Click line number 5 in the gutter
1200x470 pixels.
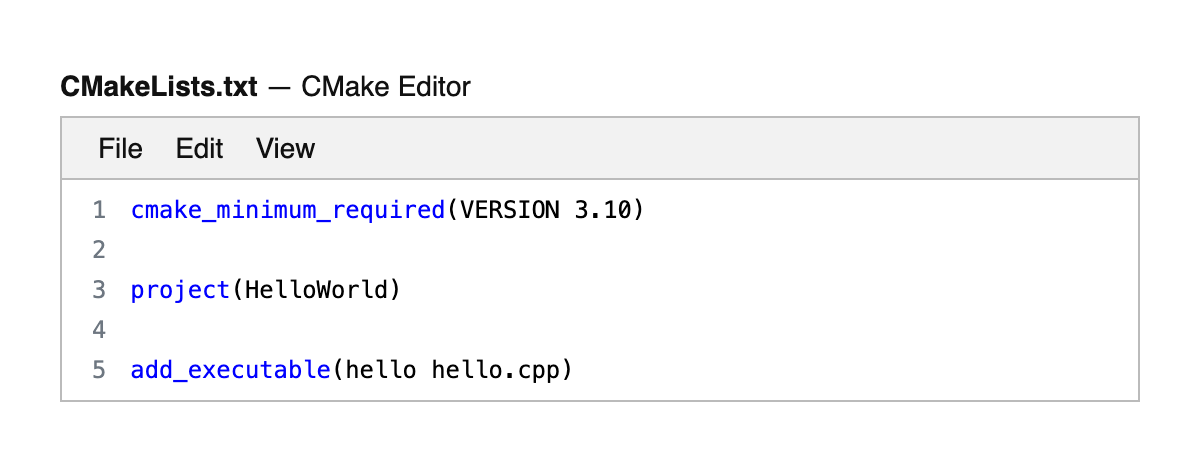pos(98,370)
